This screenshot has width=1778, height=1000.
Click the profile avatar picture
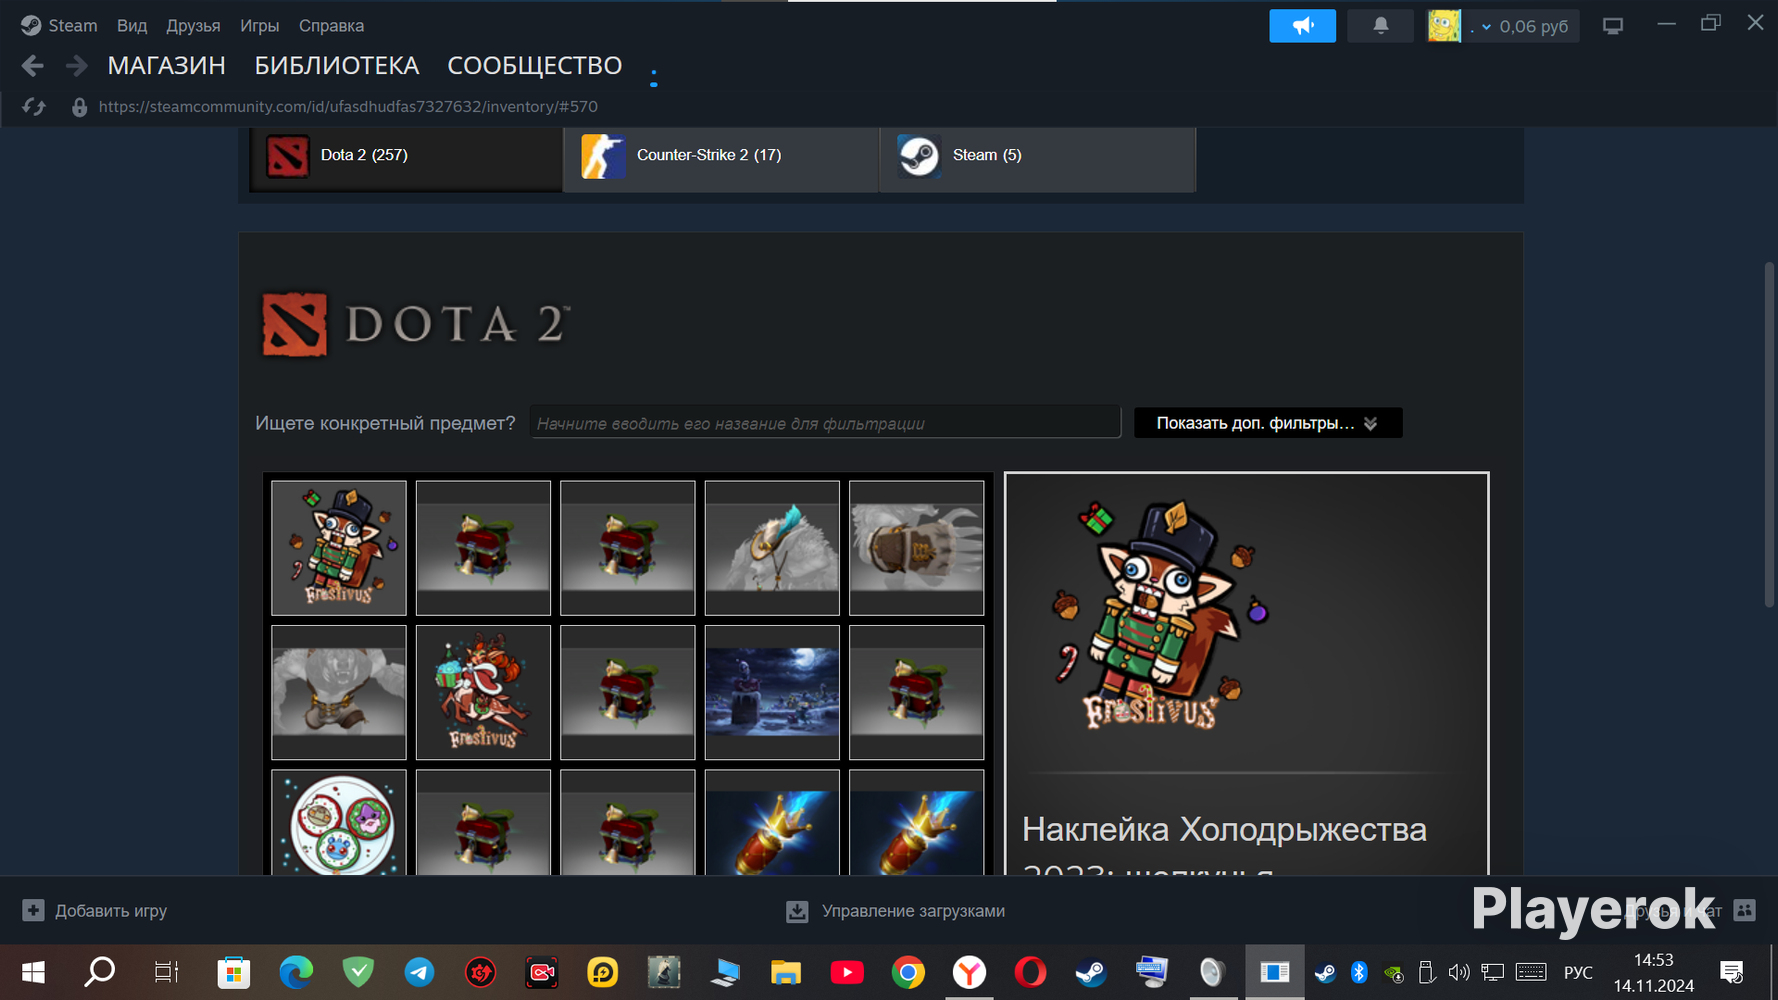point(1443,26)
